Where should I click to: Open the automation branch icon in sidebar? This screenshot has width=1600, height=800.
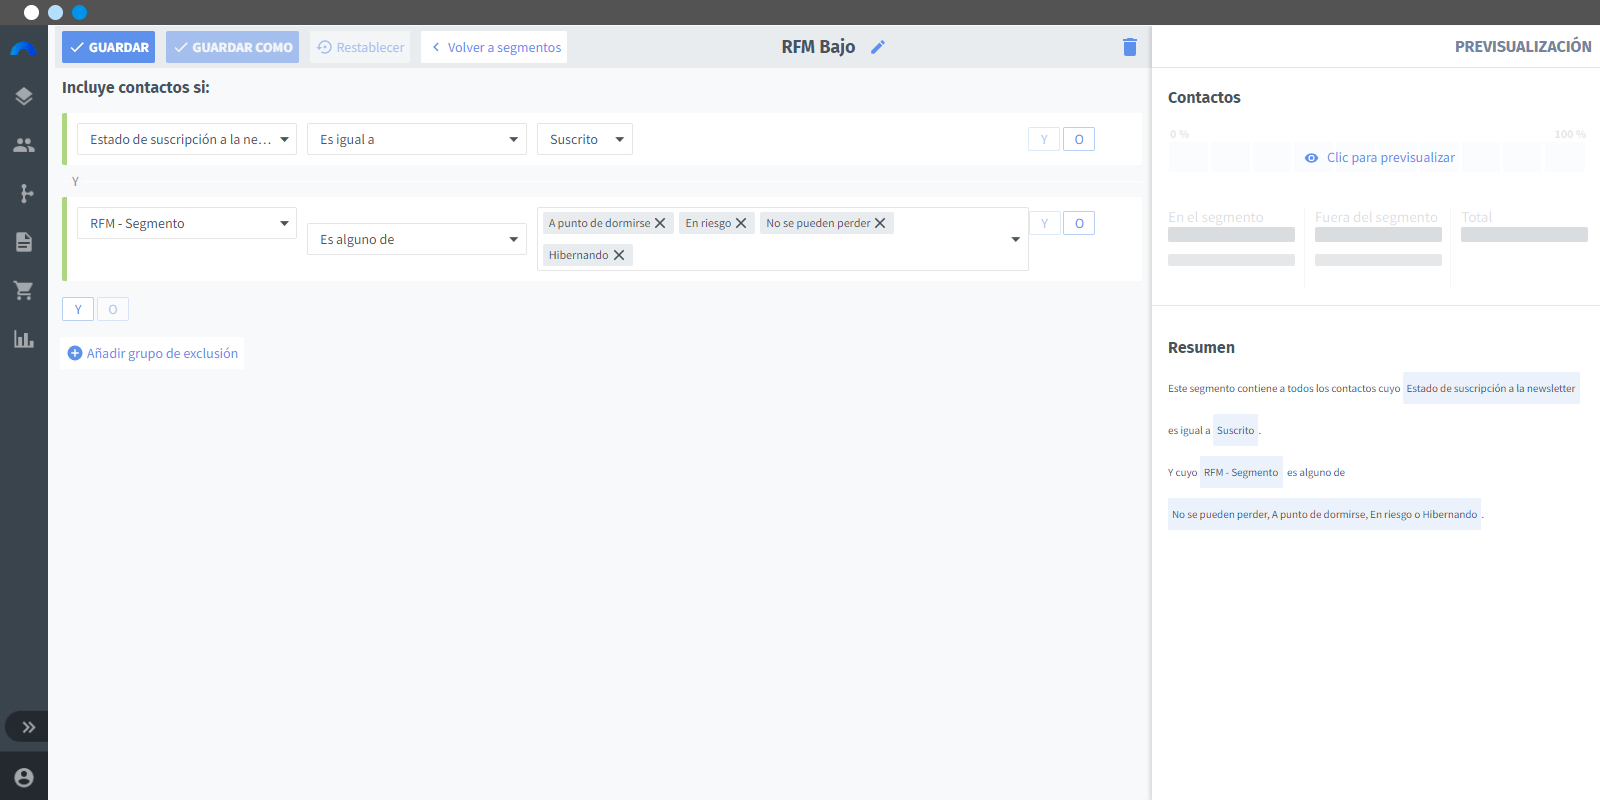pos(24,193)
